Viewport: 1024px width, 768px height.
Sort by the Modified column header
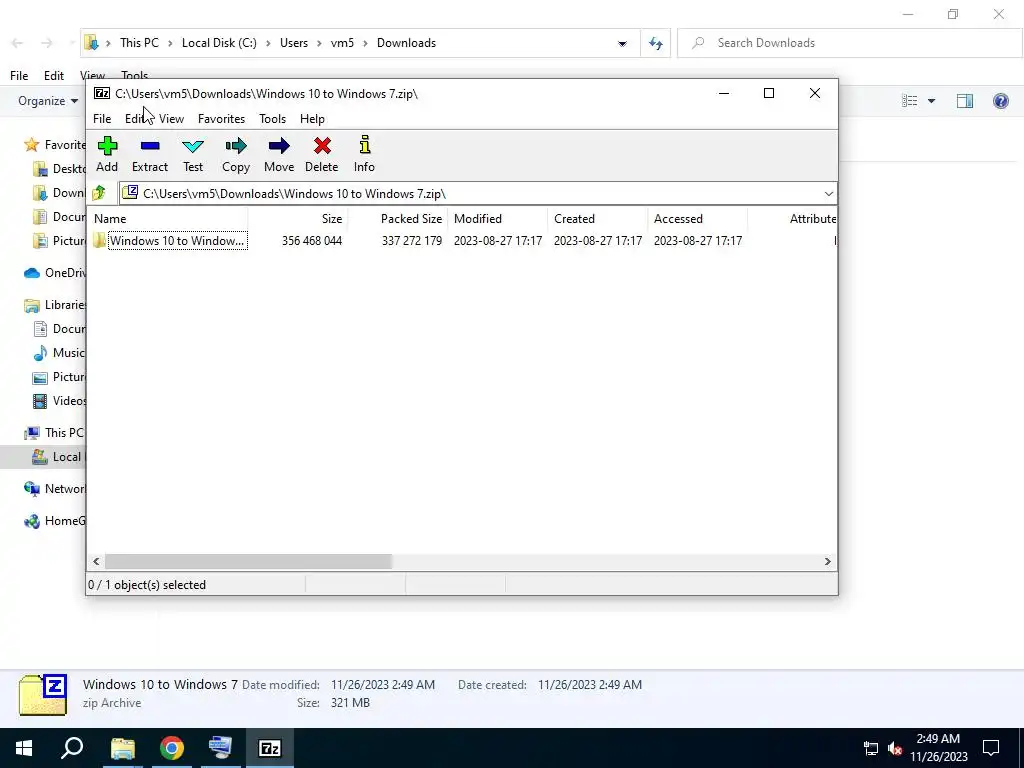click(x=498, y=219)
